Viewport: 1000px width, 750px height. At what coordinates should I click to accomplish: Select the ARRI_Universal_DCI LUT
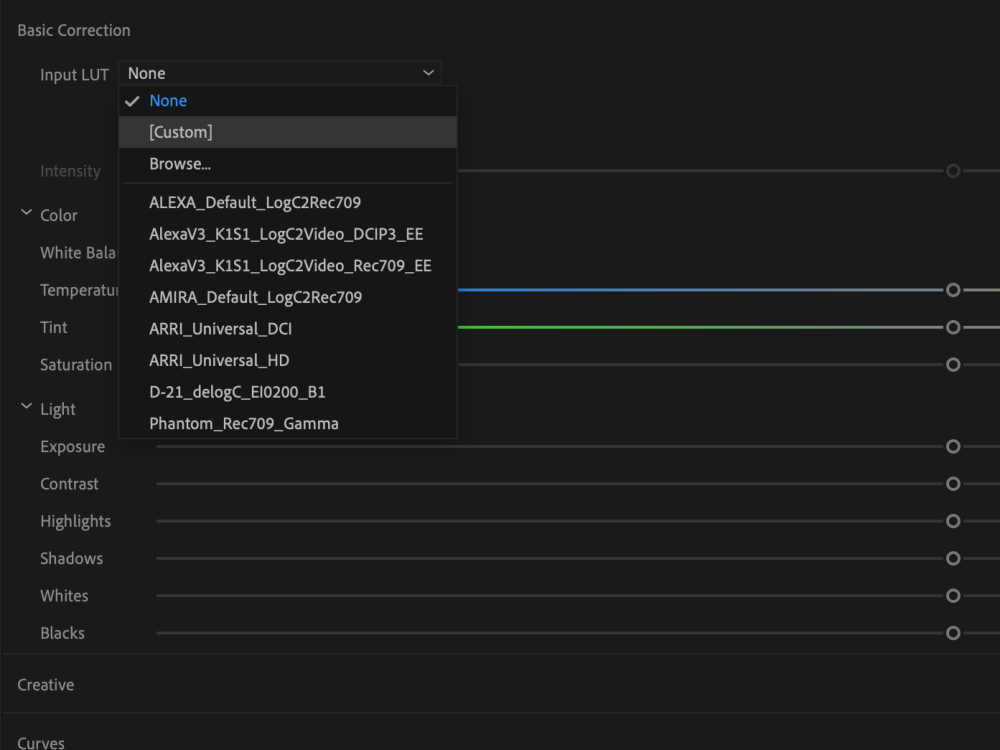coord(220,328)
